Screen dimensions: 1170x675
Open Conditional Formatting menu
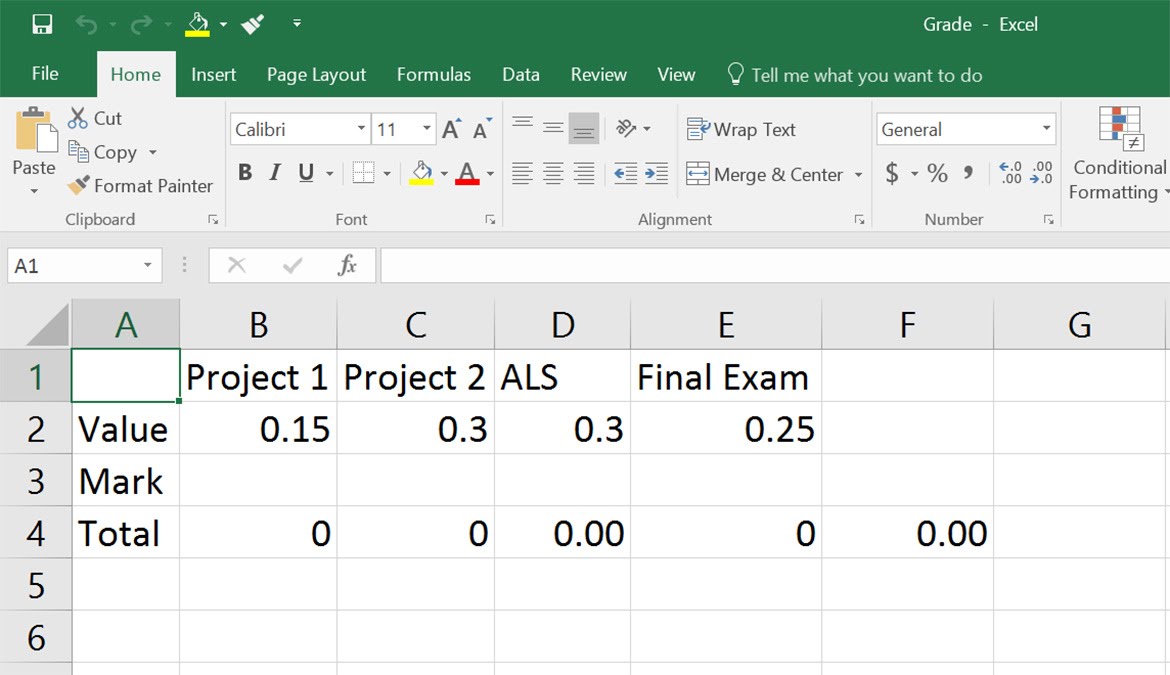pyautogui.click(x=1119, y=154)
